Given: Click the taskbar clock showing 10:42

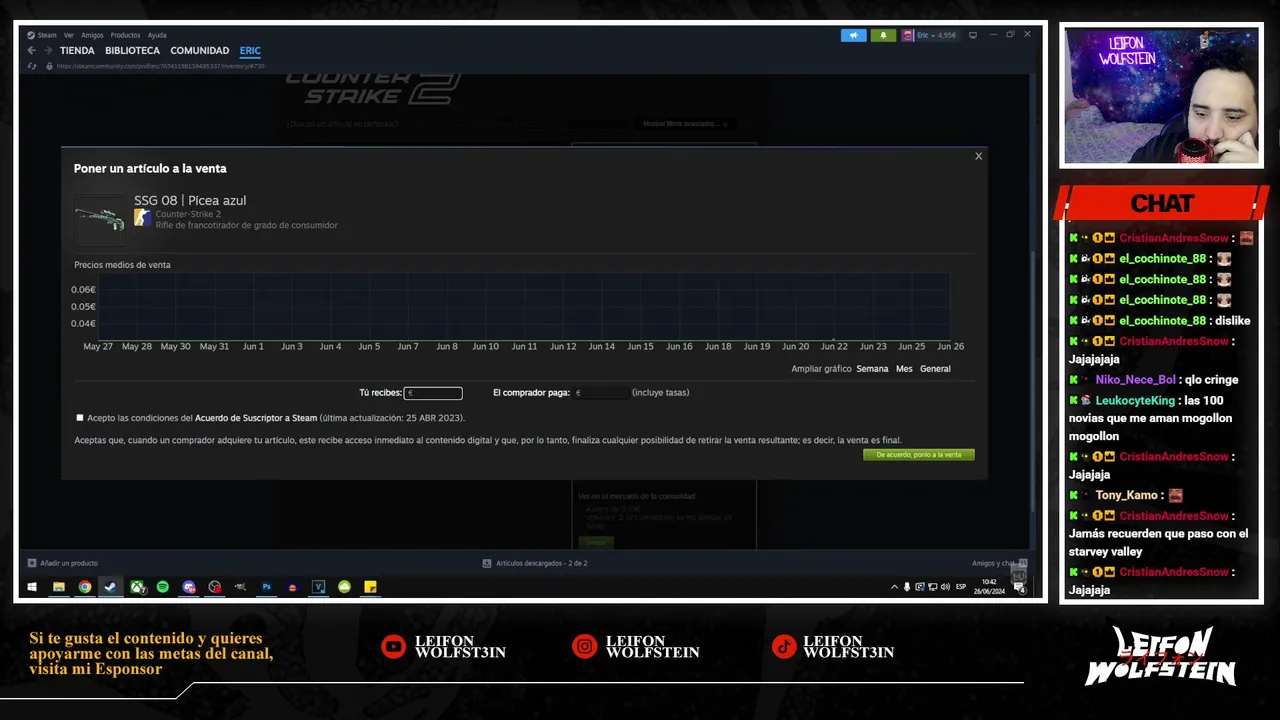Looking at the screenshot, I should click(989, 586).
